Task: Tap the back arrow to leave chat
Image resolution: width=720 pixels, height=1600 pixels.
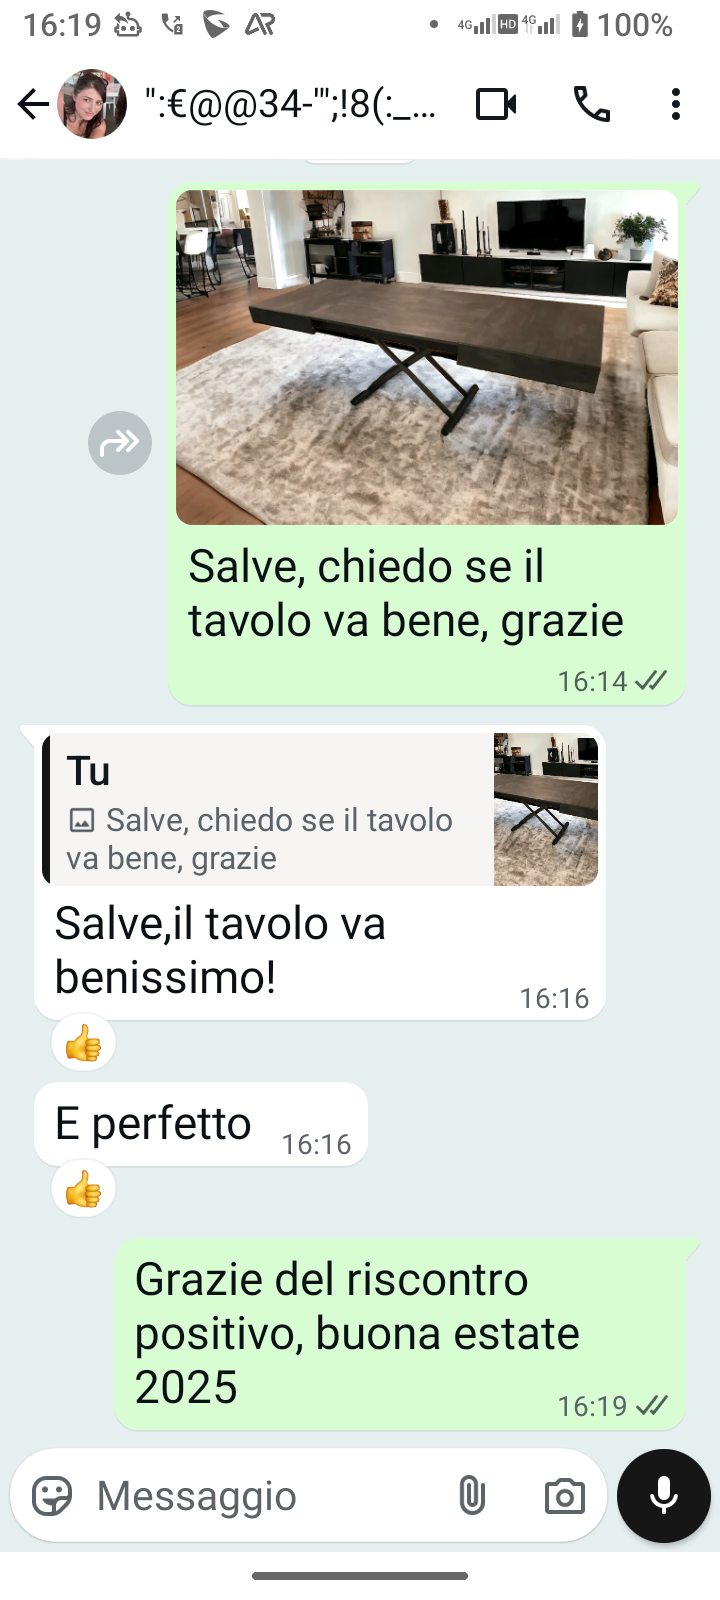Action: click(x=33, y=104)
